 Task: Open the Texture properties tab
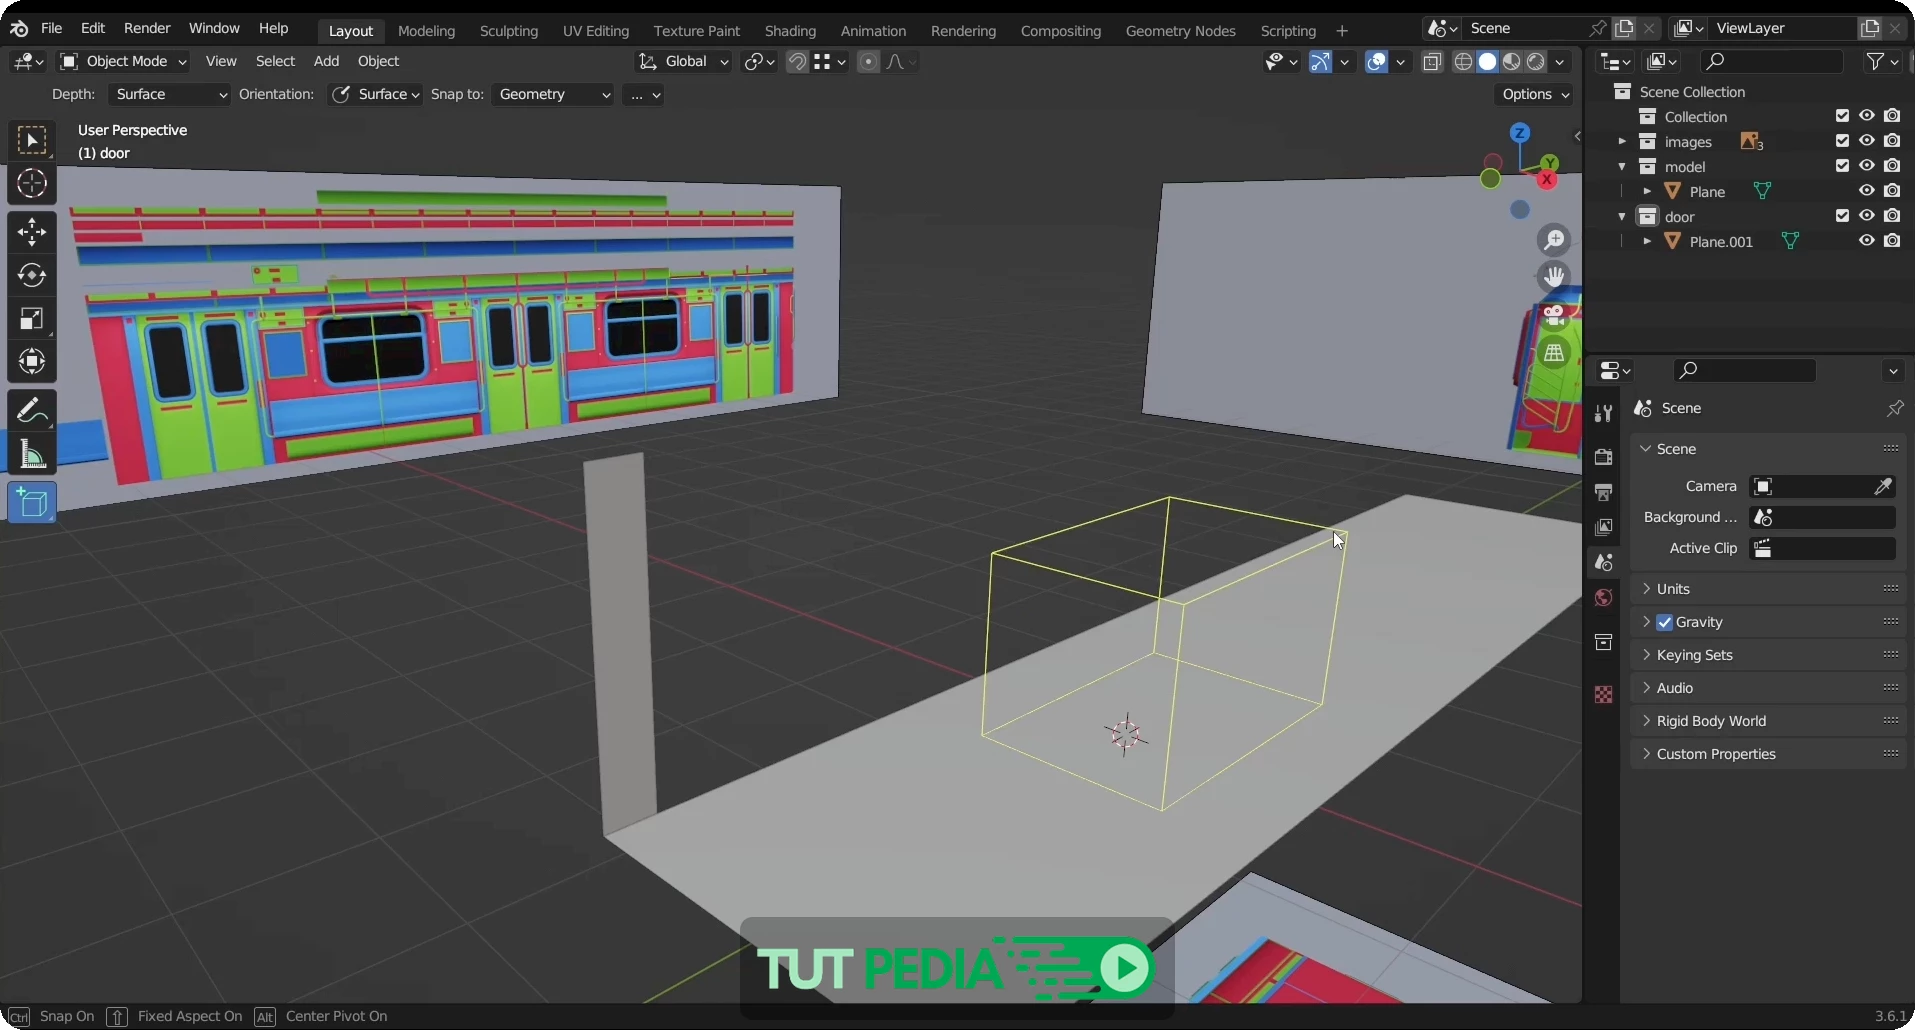point(1604,694)
